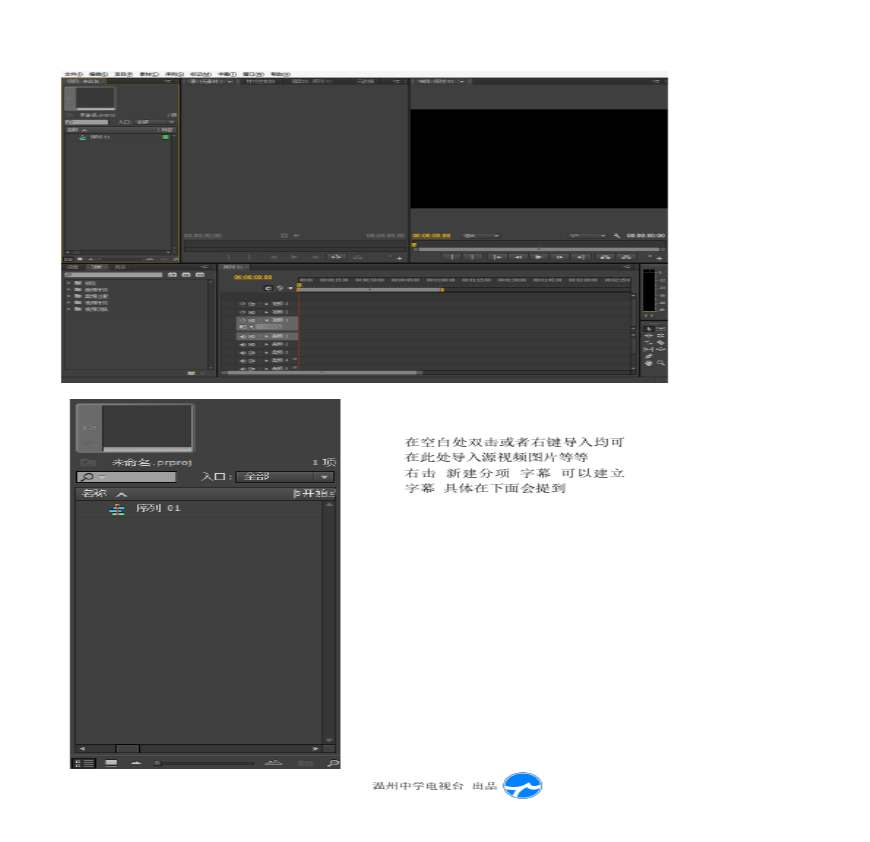Click the Play button in program monitor
The image size is (870, 842).
coord(538,257)
